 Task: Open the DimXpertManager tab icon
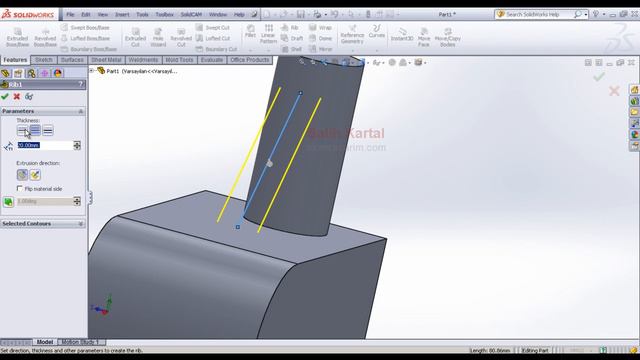point(44,73)
